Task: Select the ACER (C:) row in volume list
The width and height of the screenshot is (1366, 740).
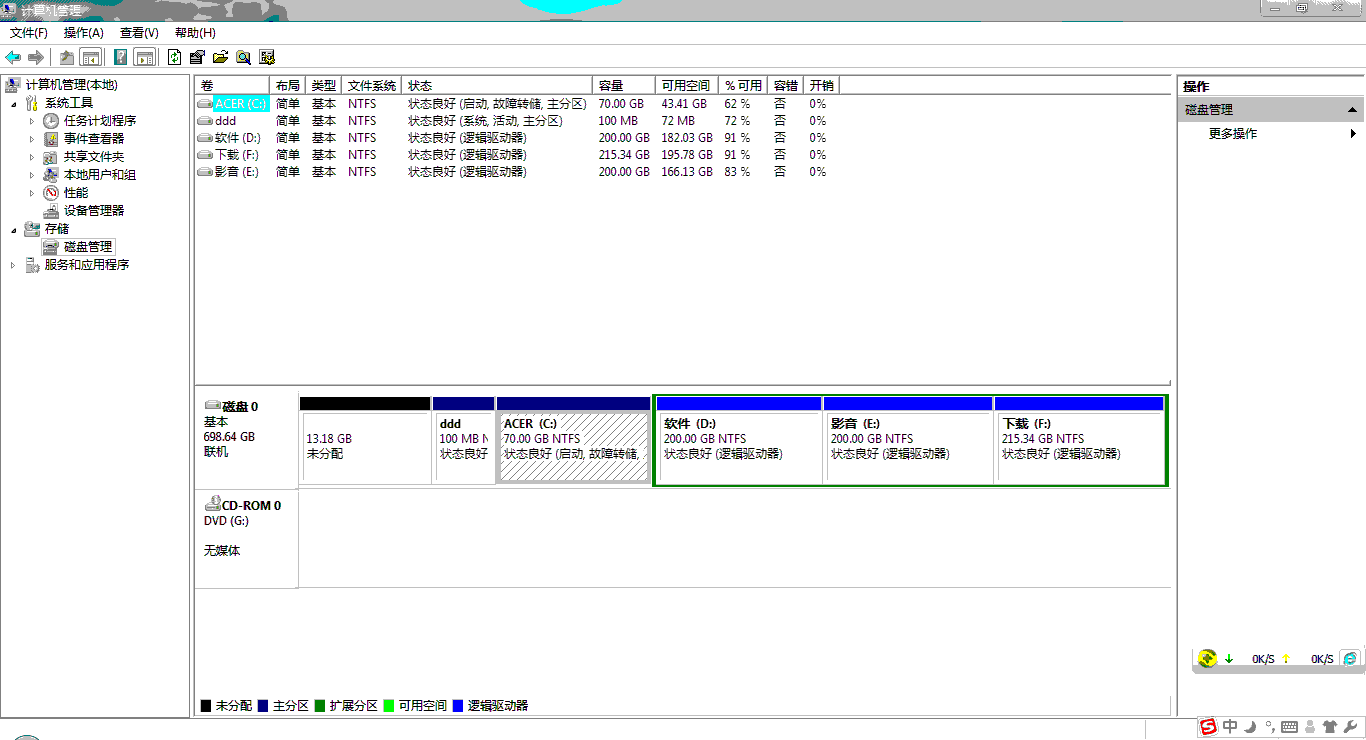Action: click(516, 104)
